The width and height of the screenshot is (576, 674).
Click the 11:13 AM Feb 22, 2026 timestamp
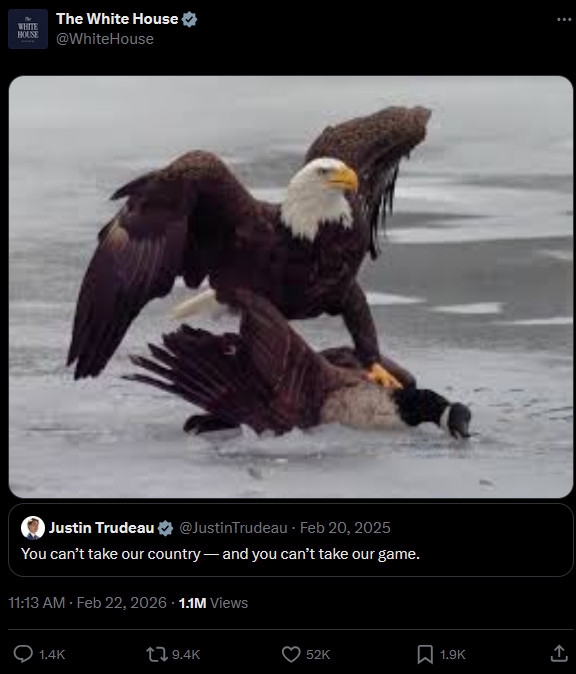click(x=87, y=603)
